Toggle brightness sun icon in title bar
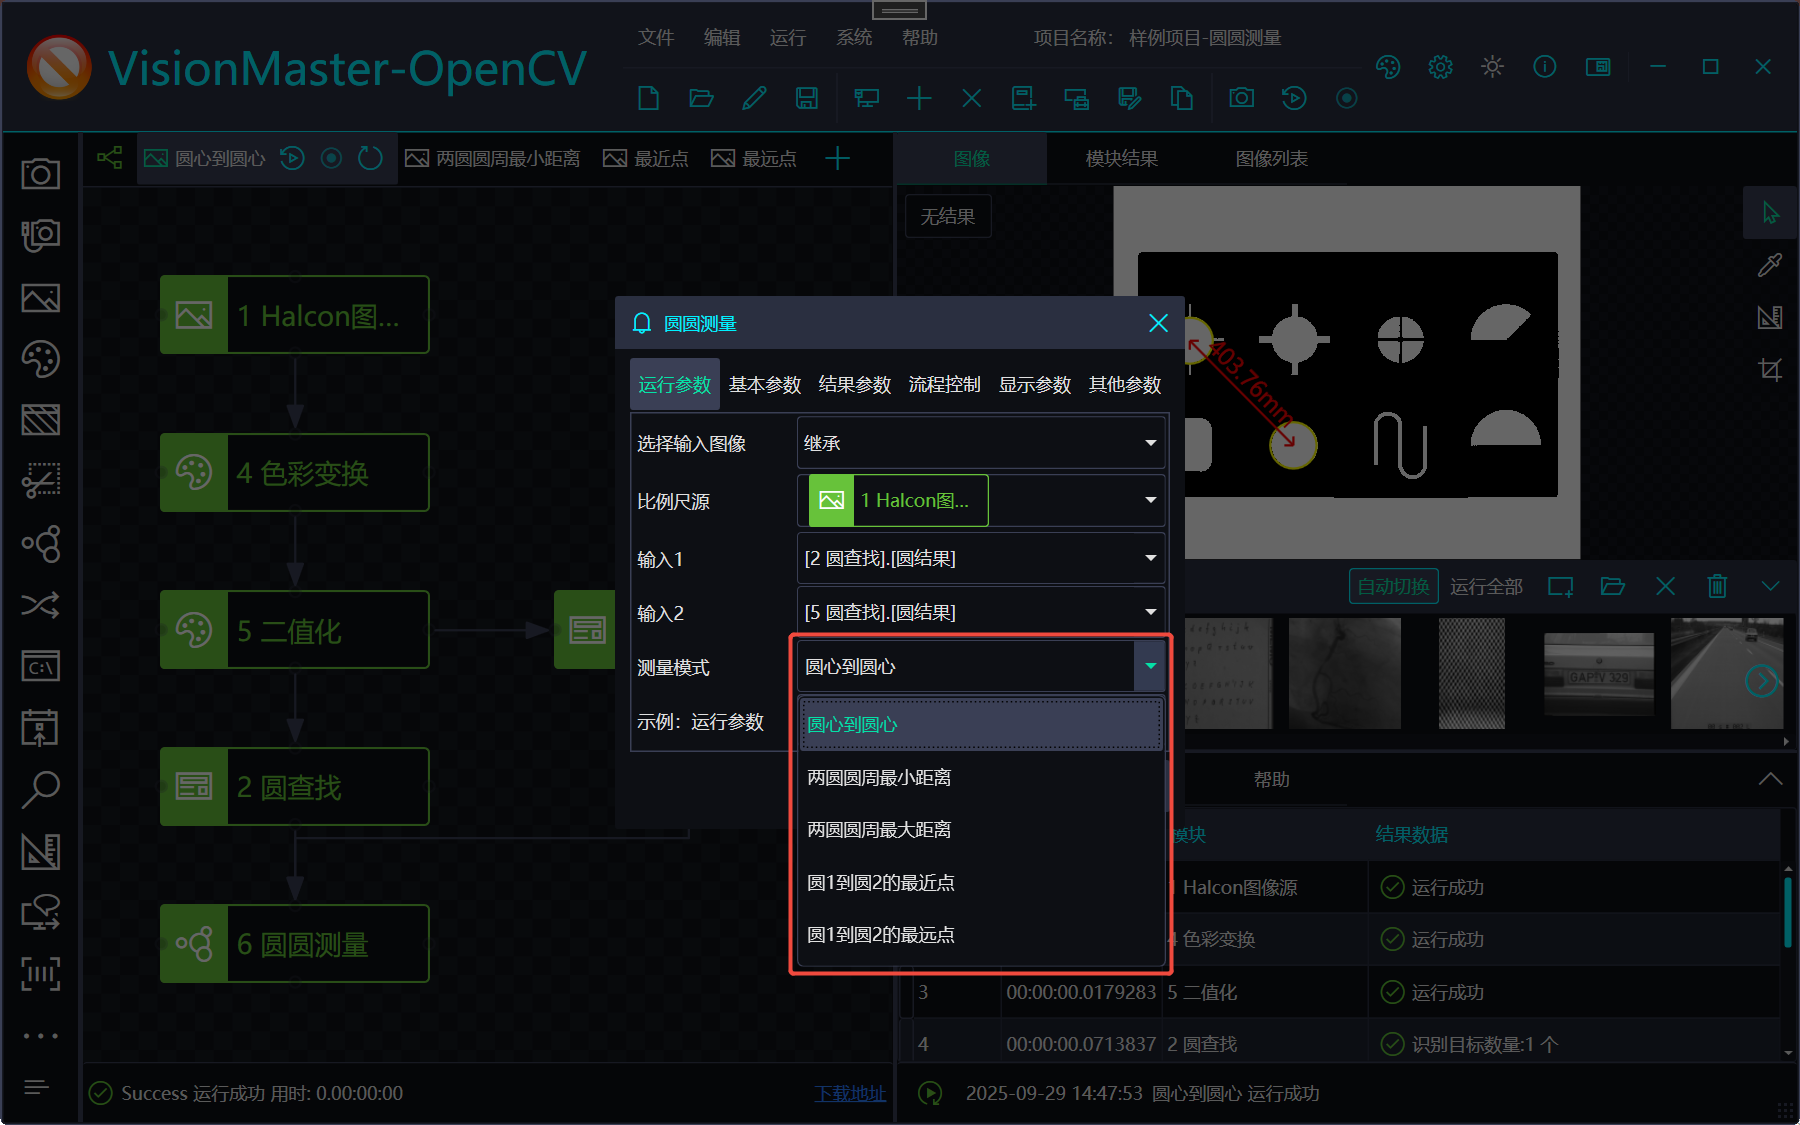 tap(1492, 67)
